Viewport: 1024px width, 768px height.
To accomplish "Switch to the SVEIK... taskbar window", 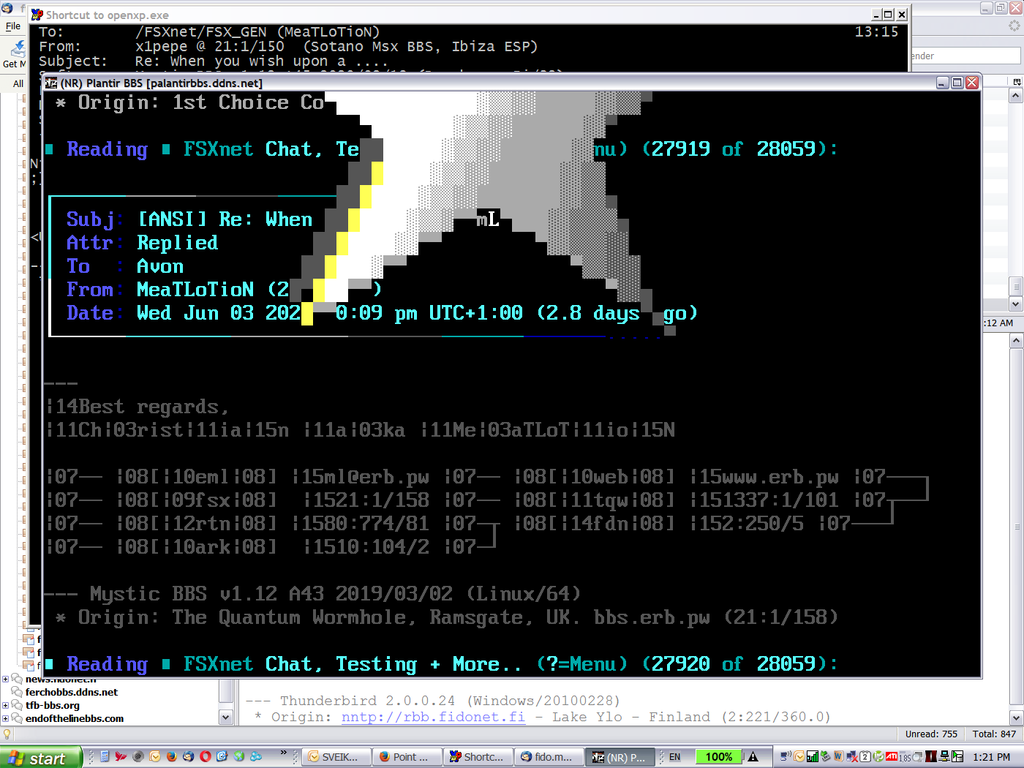I will click(336, 757).
